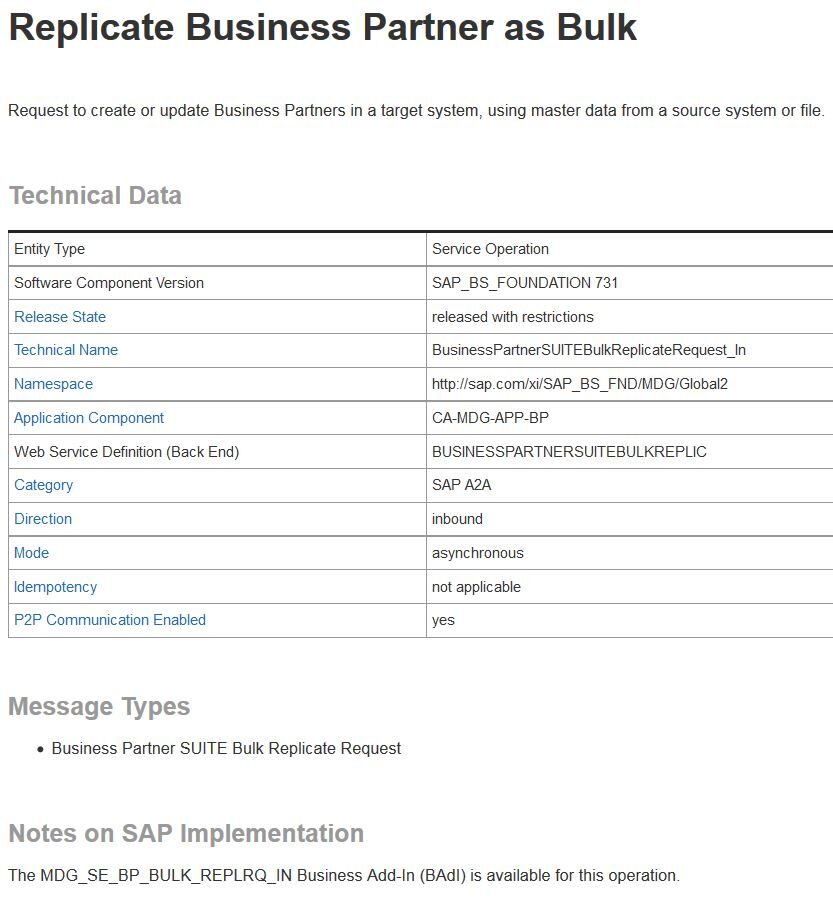Click the Technical Name link

tap(66, 350)
